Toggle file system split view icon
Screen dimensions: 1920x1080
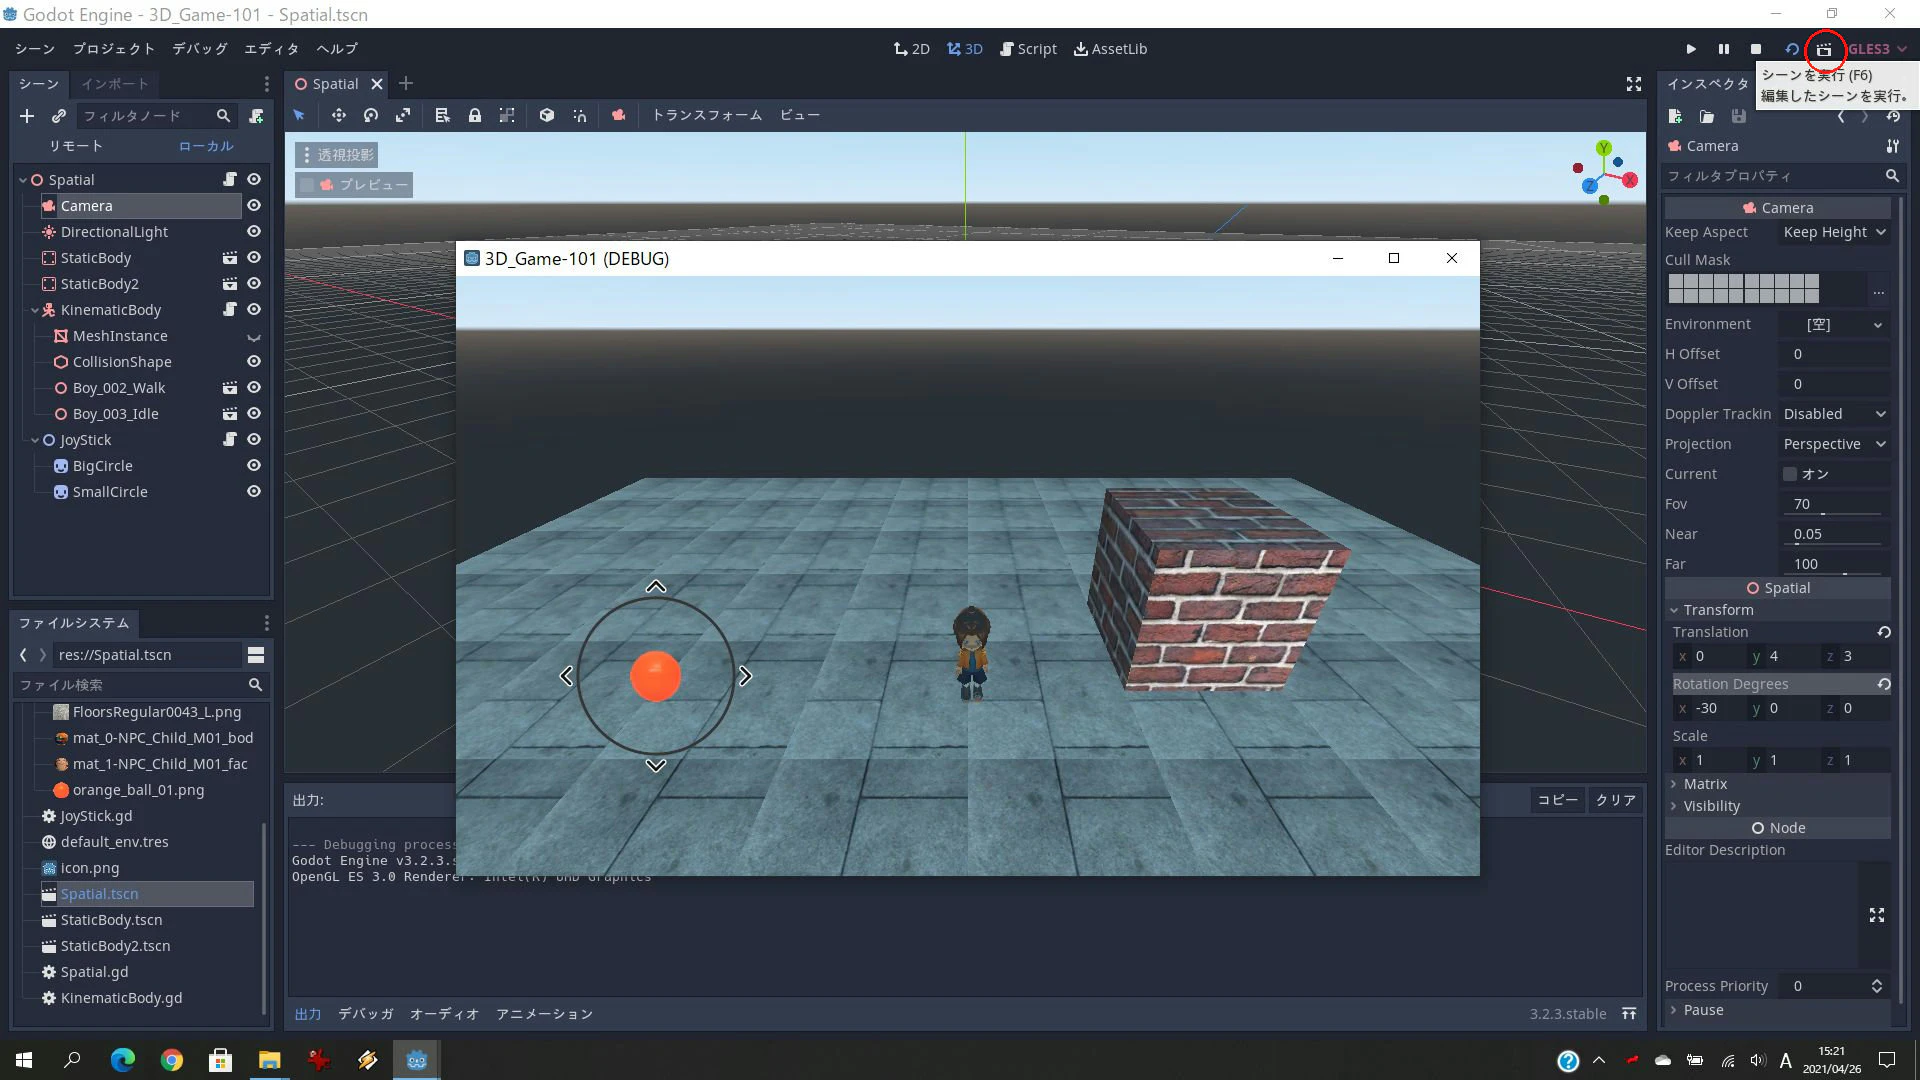click(256, 655)
